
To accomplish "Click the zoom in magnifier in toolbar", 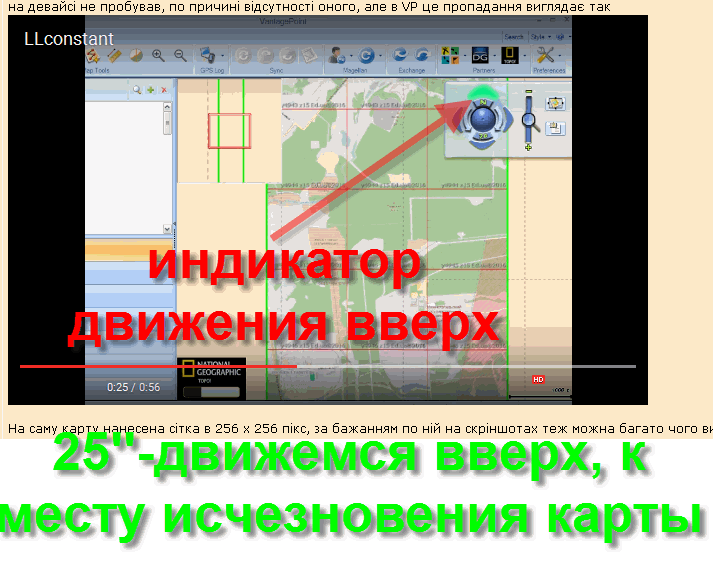I will 159,56.
